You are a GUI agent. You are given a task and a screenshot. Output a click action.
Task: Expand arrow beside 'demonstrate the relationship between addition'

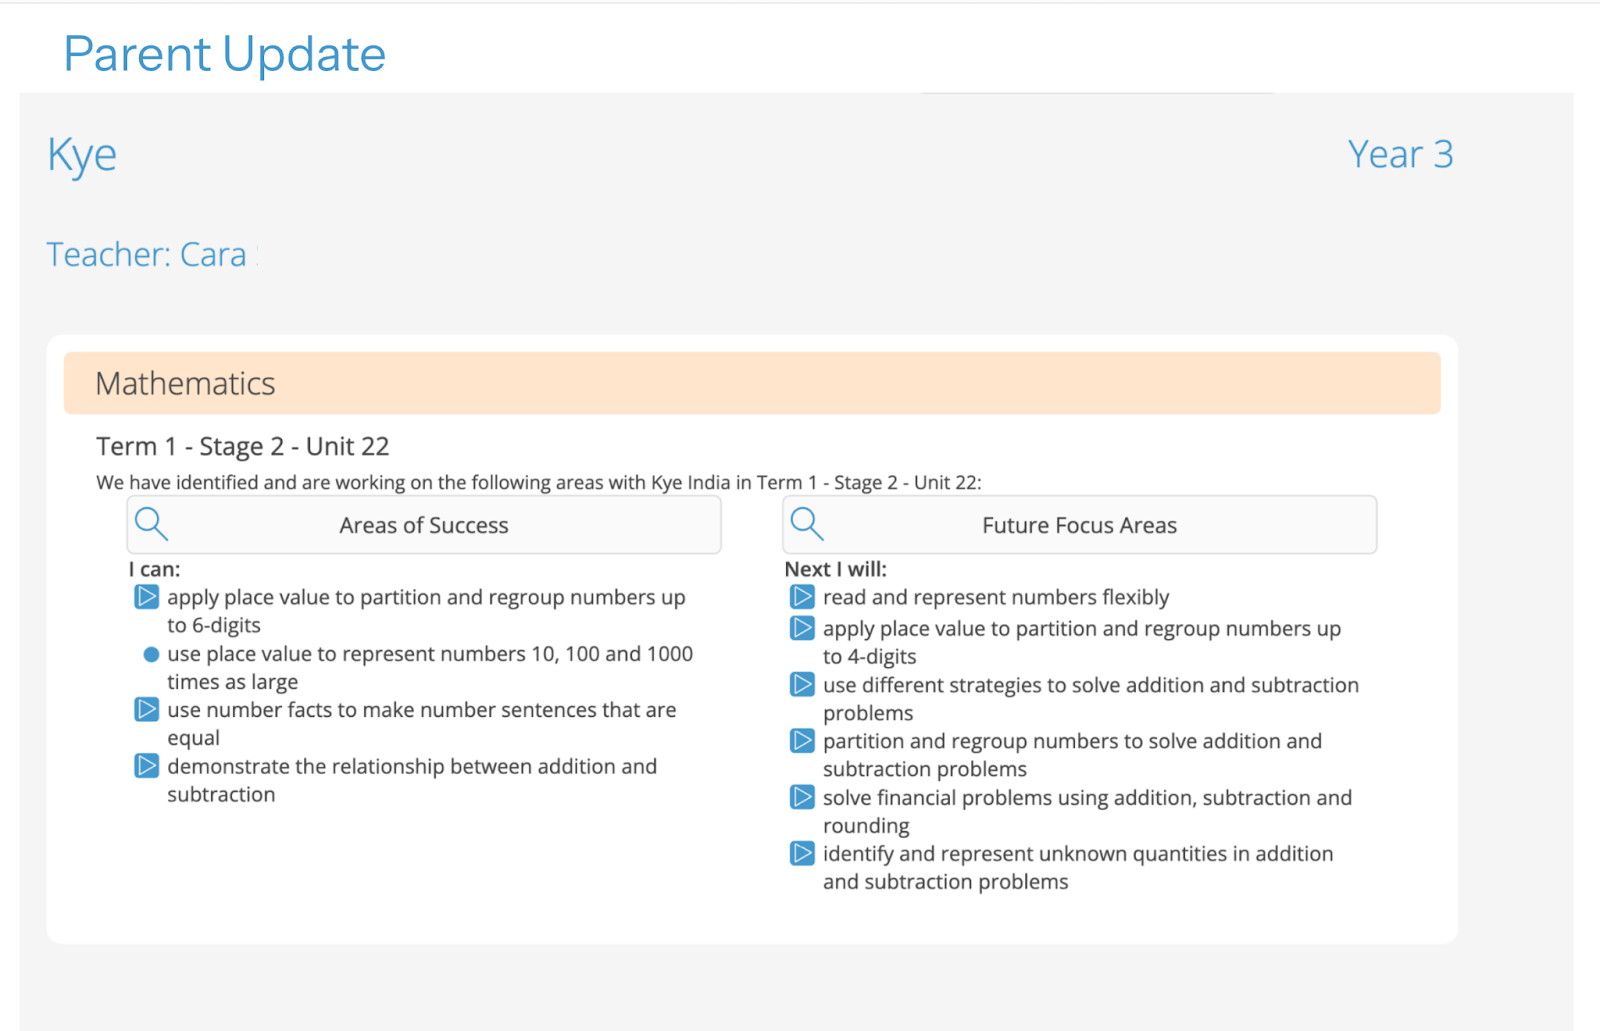click(x=147, y=766)
